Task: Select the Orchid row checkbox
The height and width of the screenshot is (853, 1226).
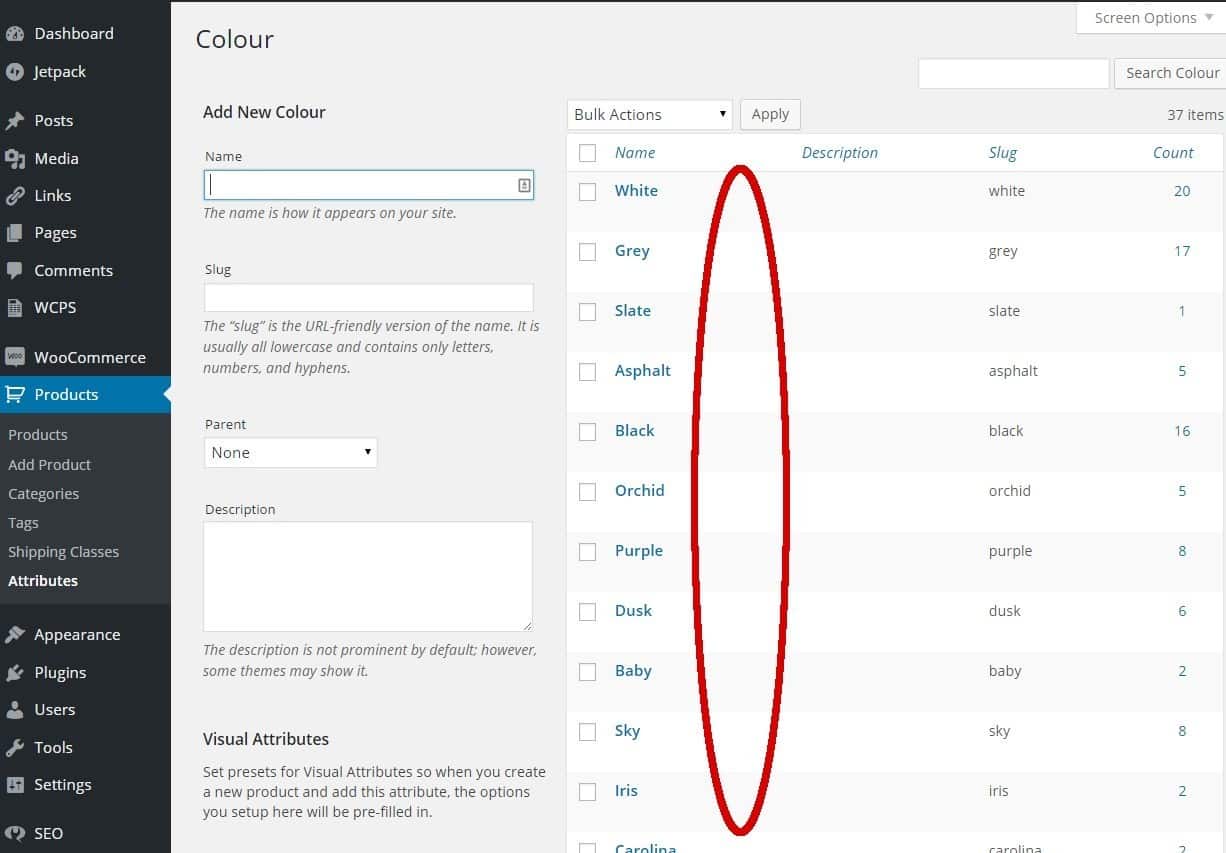Action: [588, 491]
